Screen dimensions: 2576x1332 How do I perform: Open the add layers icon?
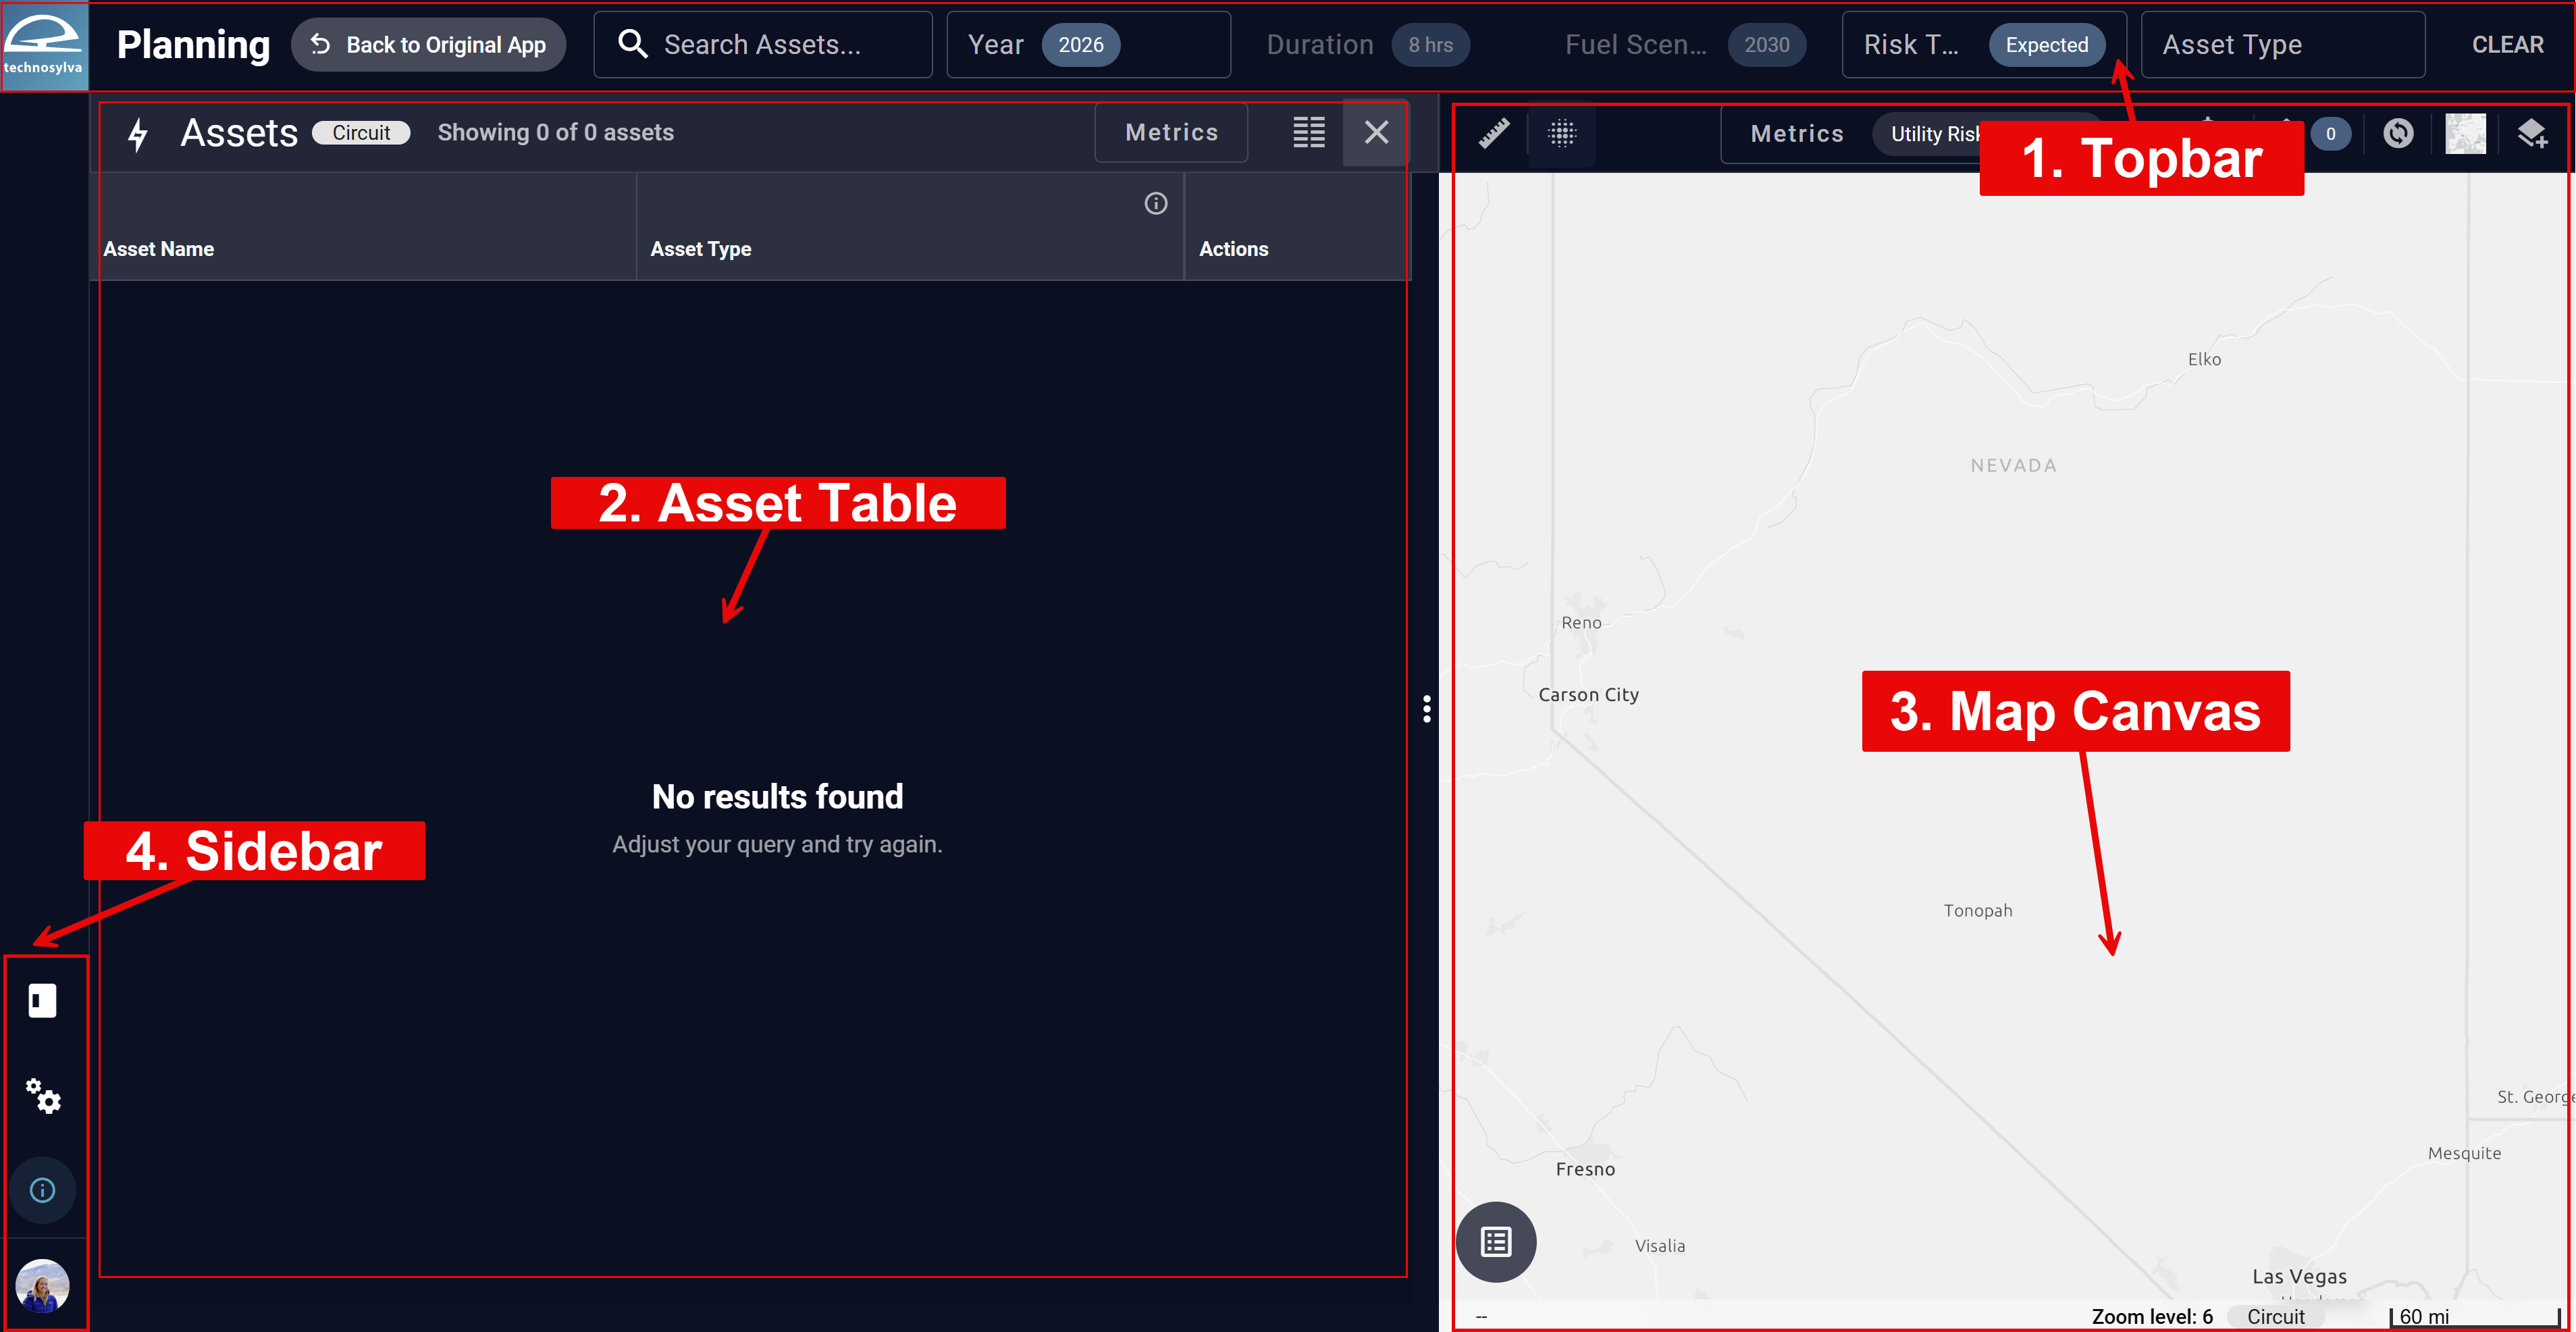pyautogui.click(x=2532, y=133)
